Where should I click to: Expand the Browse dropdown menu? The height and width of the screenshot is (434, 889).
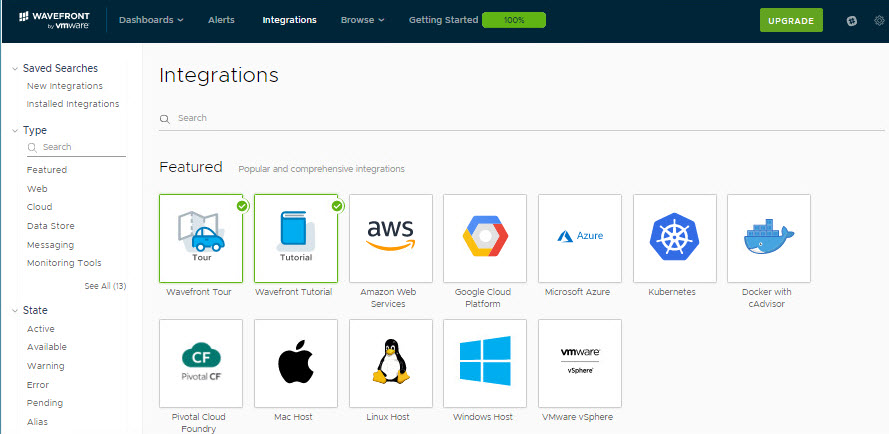click(x=362, y=20)
